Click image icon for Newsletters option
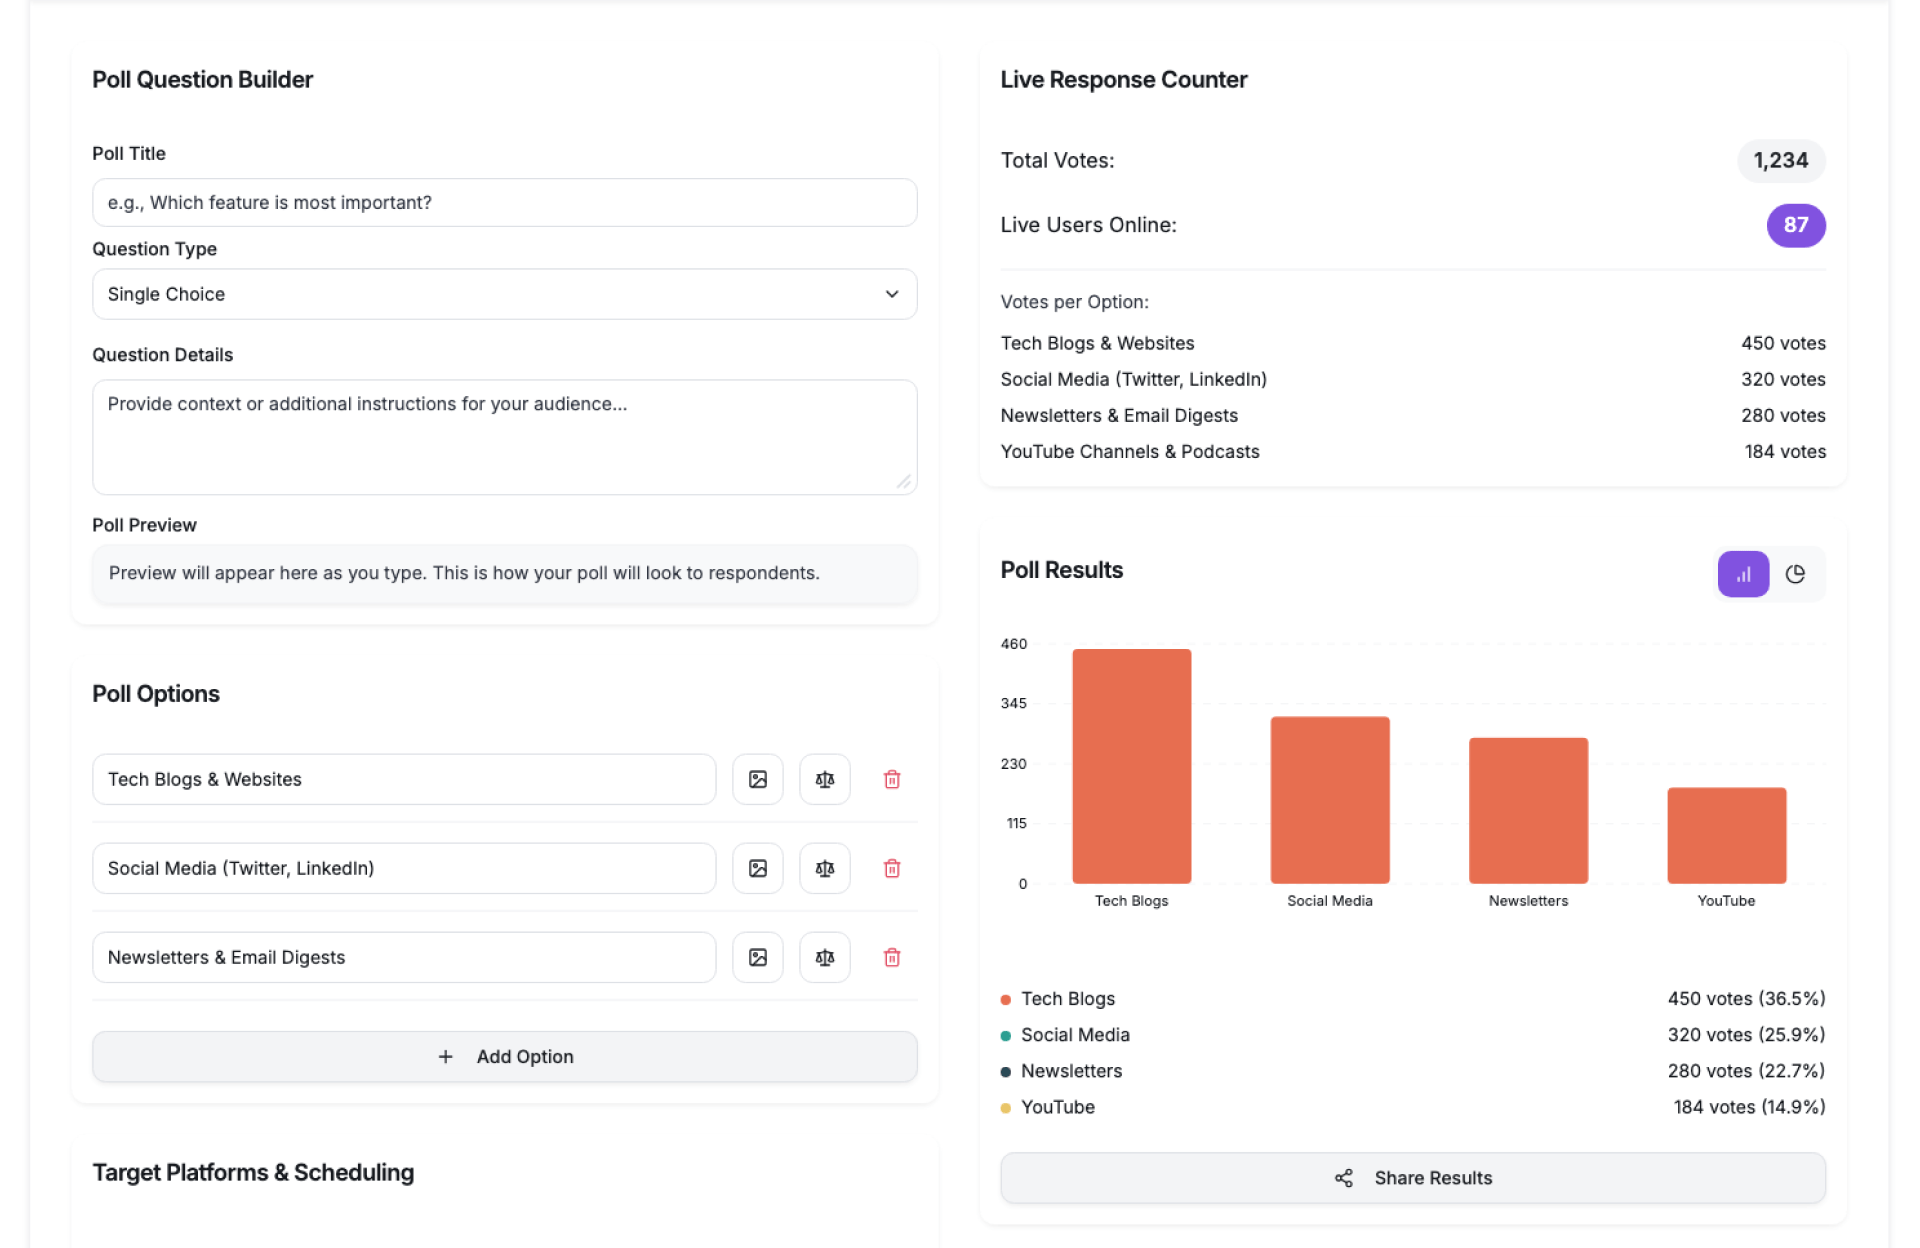This screenshot has width=1920, height=1248. point(757,957)
